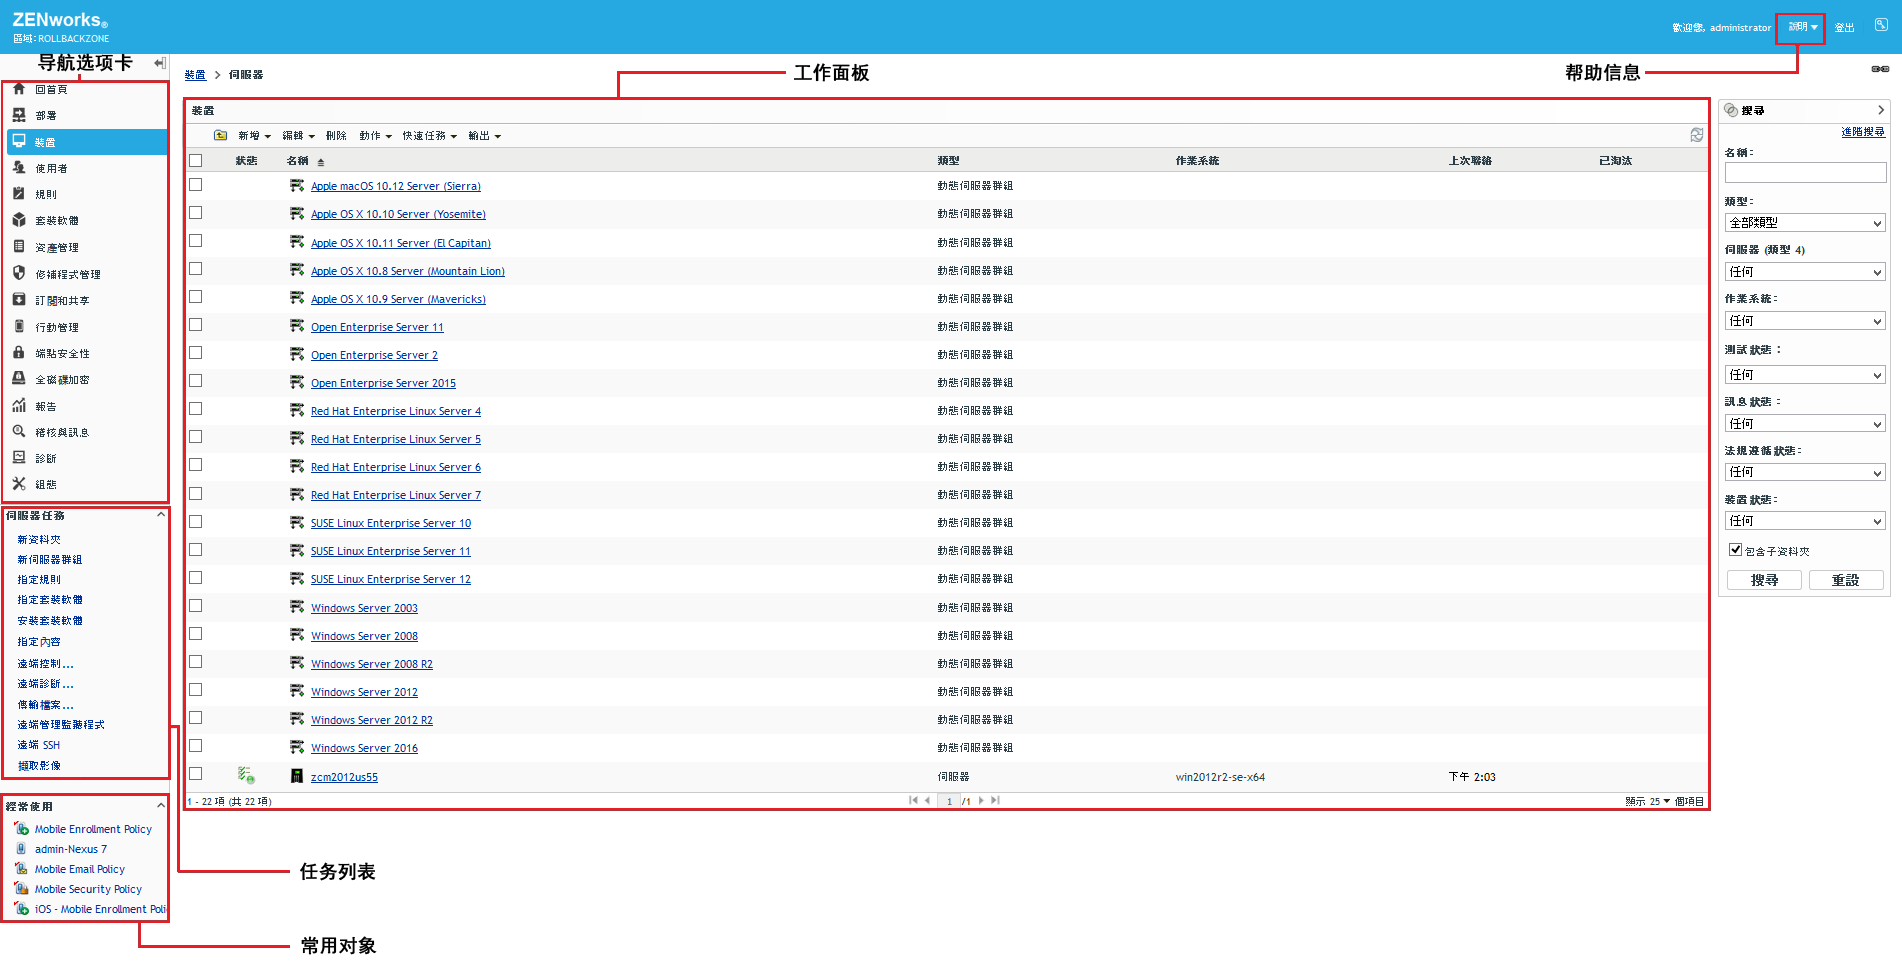Open Mobile Security Policy link
The image size is (1902, 978).
pyautogui.click(x=88, y=889)
